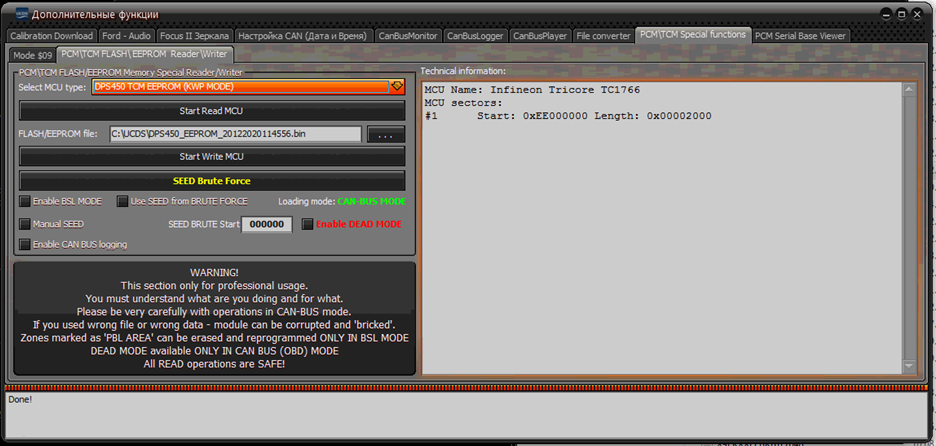The height and width of the screenshot is (446, 936).
Task: Turn on Enable CAN BUS logging
Action: [26, 244]
